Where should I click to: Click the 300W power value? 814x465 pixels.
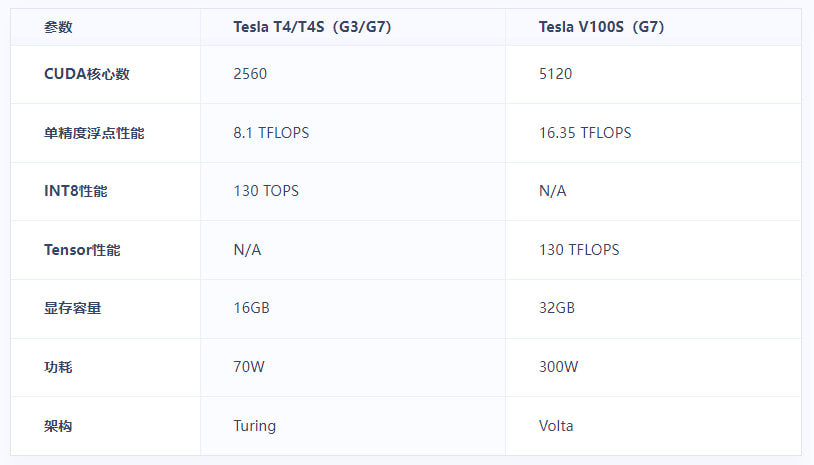coord(558,367)
